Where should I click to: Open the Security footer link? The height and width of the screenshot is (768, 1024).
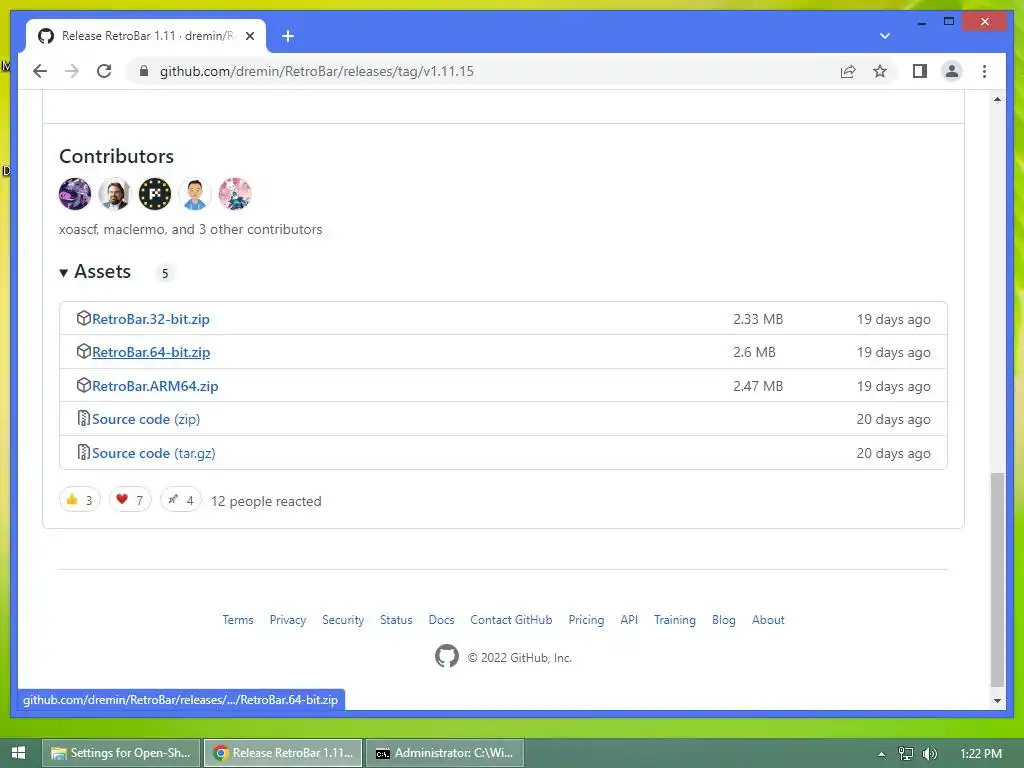click(x=343, y=620)
